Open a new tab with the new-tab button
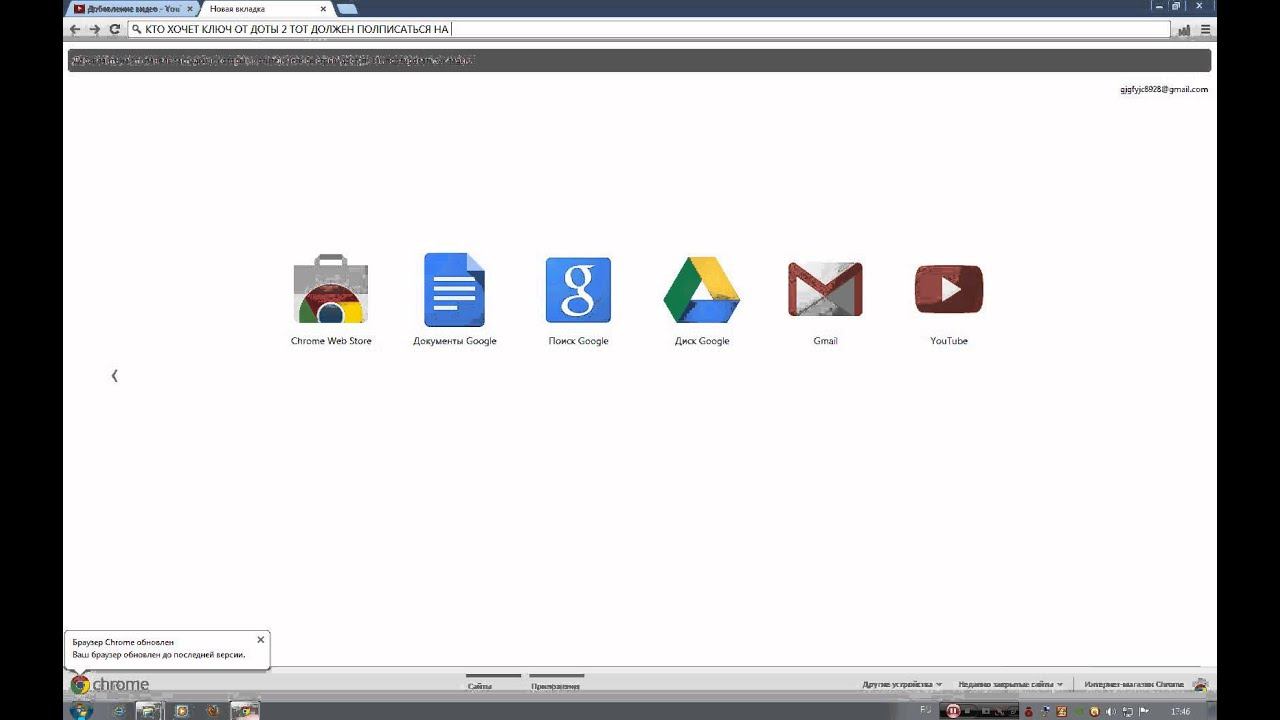 [346, 9]
